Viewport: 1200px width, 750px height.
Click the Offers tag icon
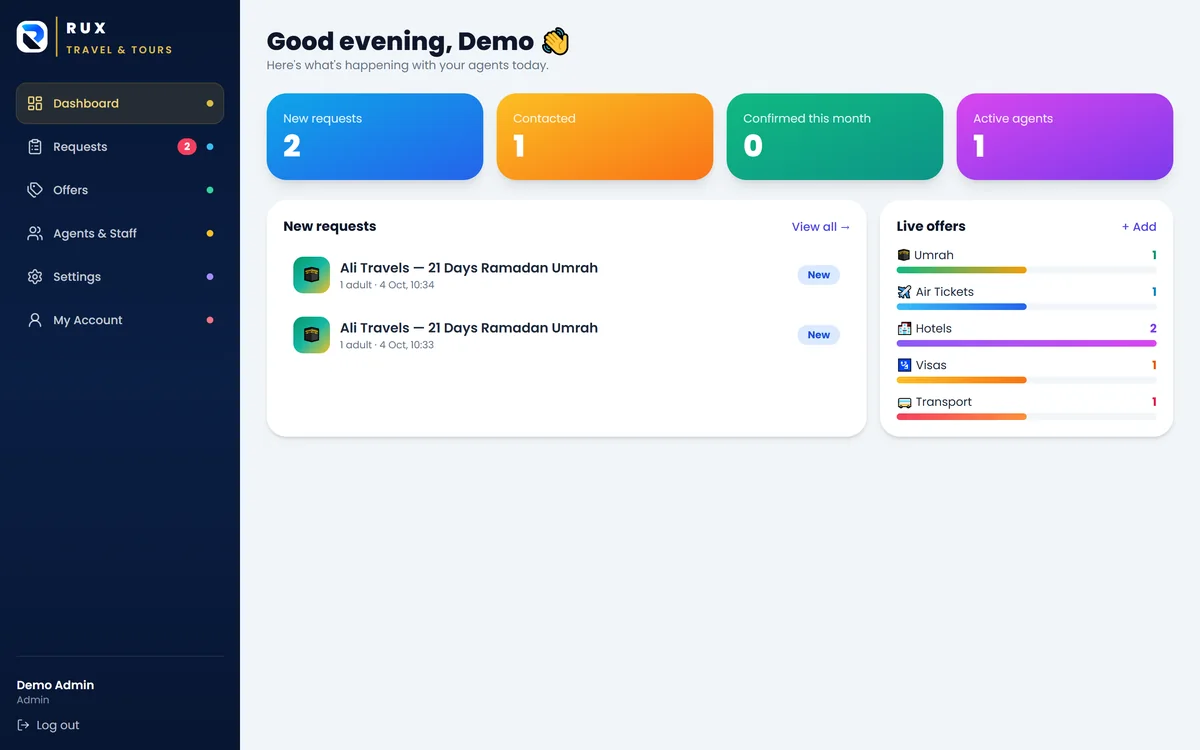35,190
